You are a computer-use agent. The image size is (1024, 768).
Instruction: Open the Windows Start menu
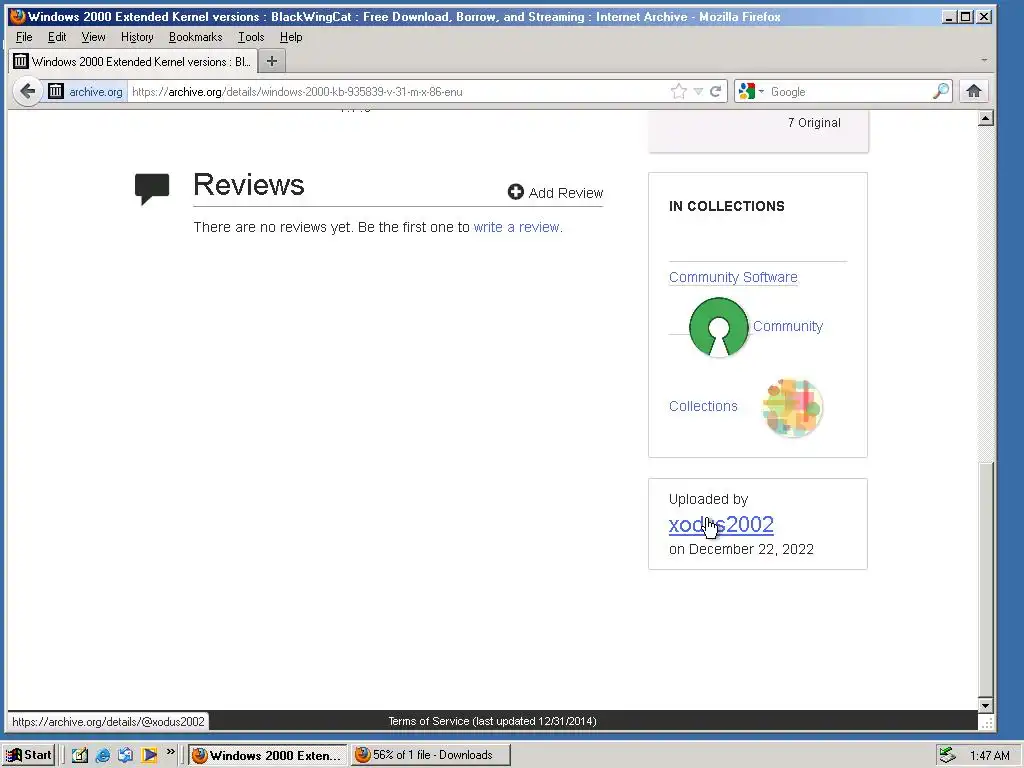(29, 755)
